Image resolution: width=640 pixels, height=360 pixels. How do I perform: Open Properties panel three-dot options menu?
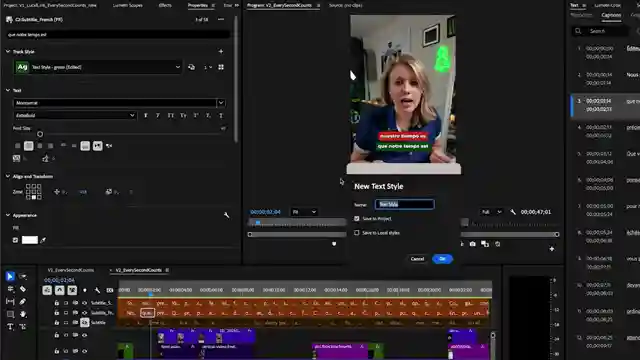coord(221,19)
